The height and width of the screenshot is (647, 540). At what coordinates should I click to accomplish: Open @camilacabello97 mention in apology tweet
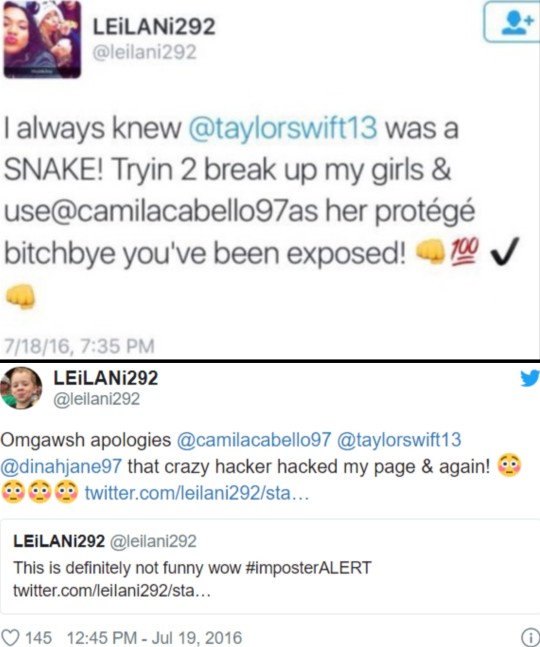[x=254, y=440]
